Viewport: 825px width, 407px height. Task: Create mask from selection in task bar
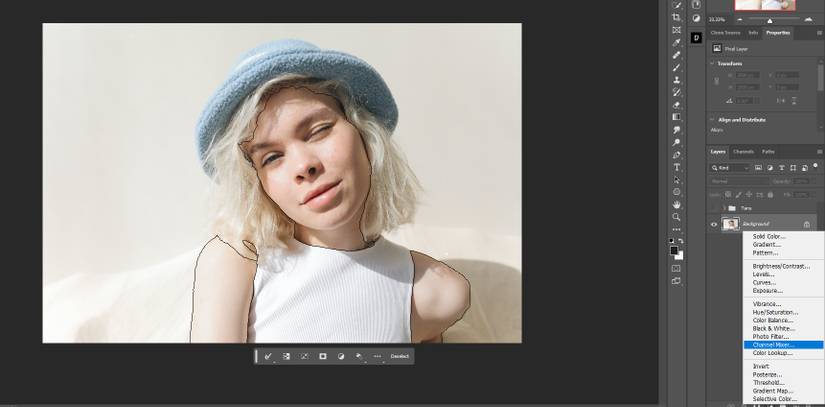click(323, 356)
